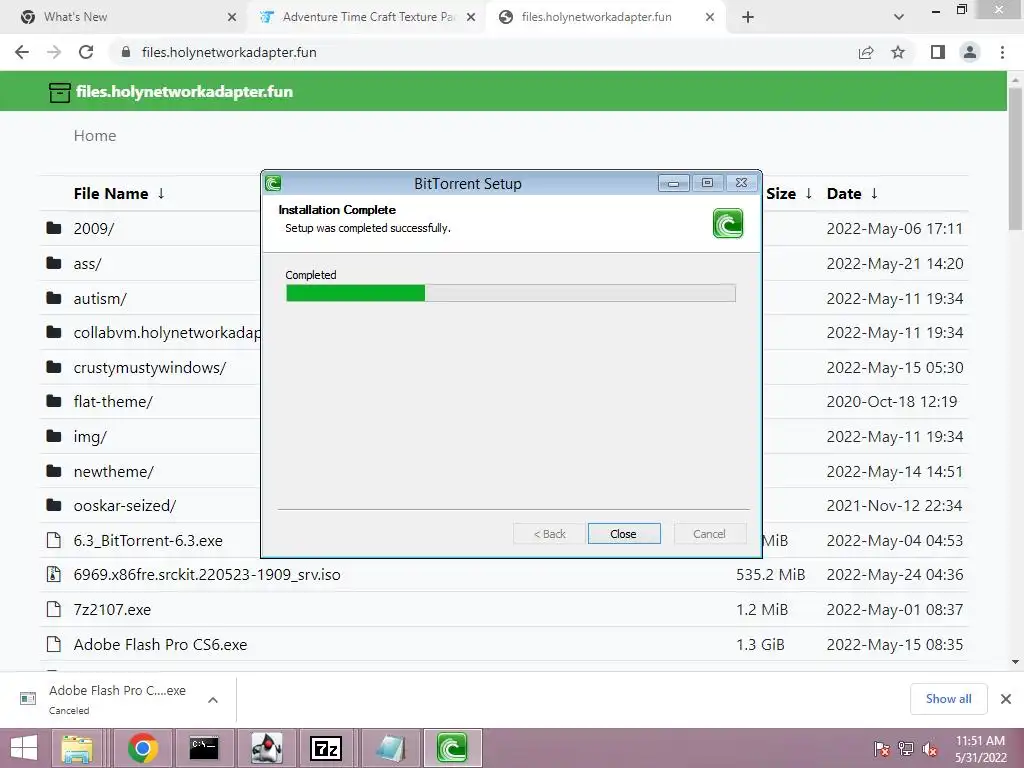Click the folder icon beside img/
This screenshot has height=768, width=1024.
tap(54, 436)
